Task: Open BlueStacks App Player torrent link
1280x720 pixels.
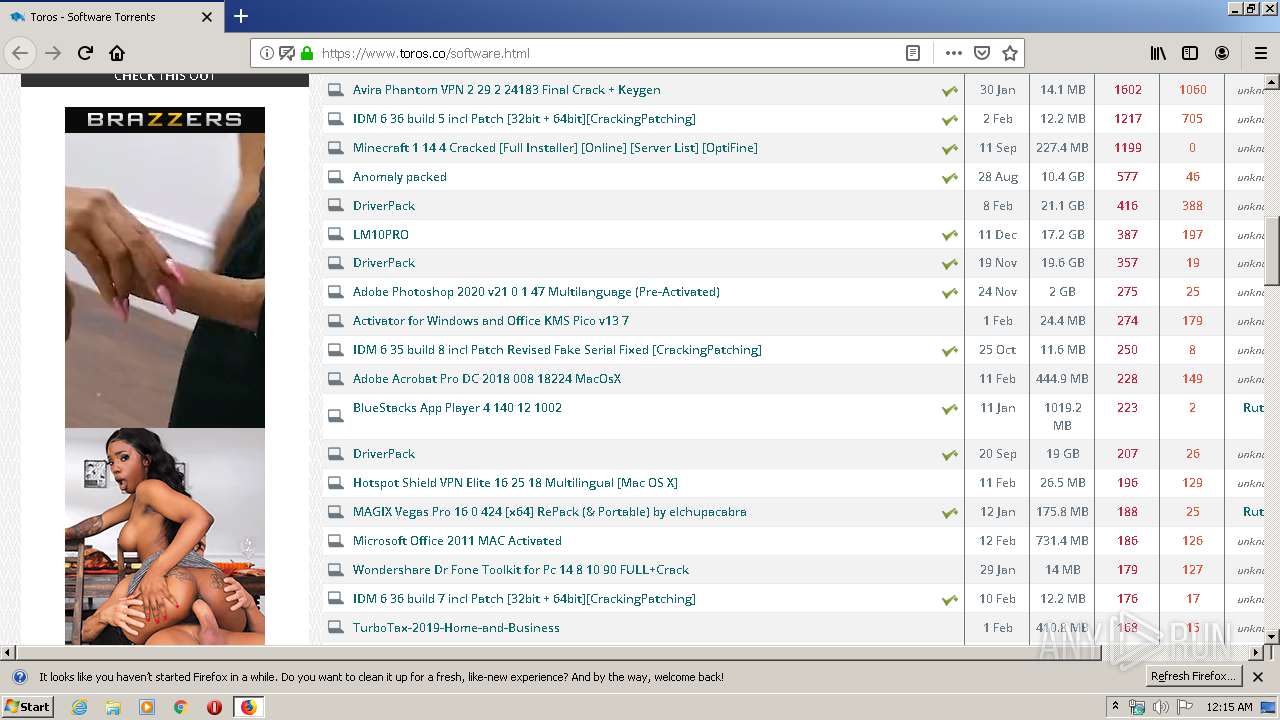Action: 457,408
